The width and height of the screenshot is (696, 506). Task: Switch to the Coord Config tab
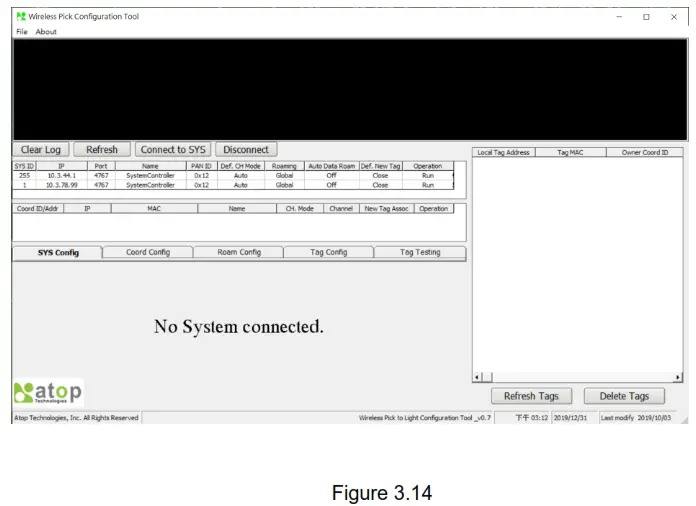pos(148,252)
